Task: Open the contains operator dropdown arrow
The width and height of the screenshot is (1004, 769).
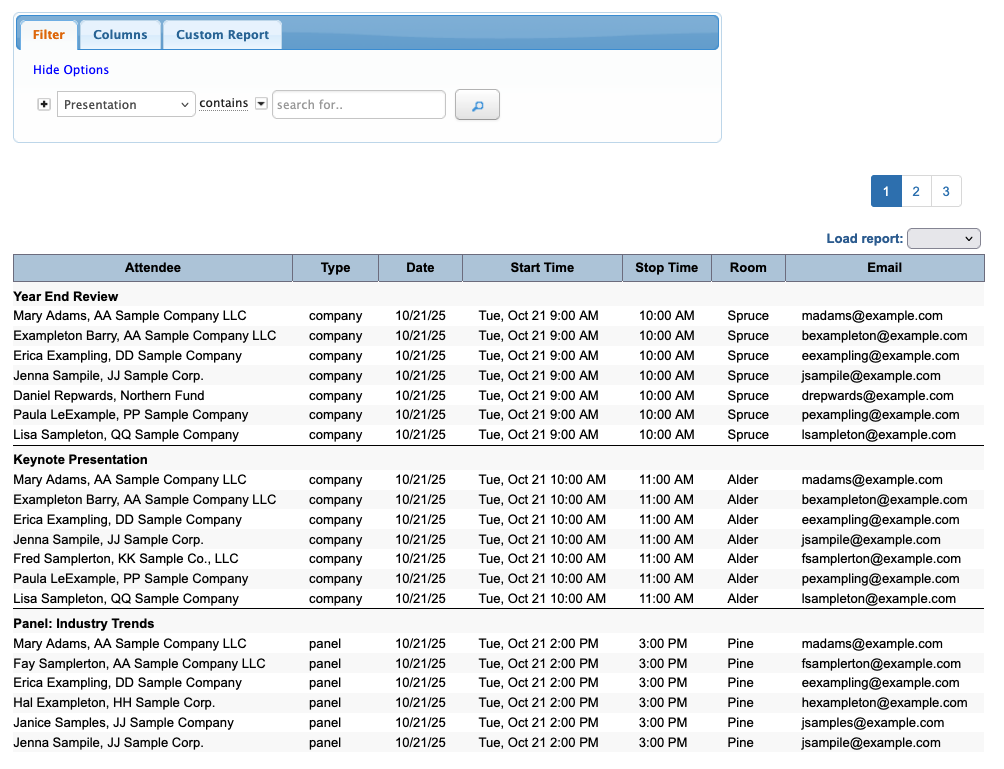Action: click(261, 104)
